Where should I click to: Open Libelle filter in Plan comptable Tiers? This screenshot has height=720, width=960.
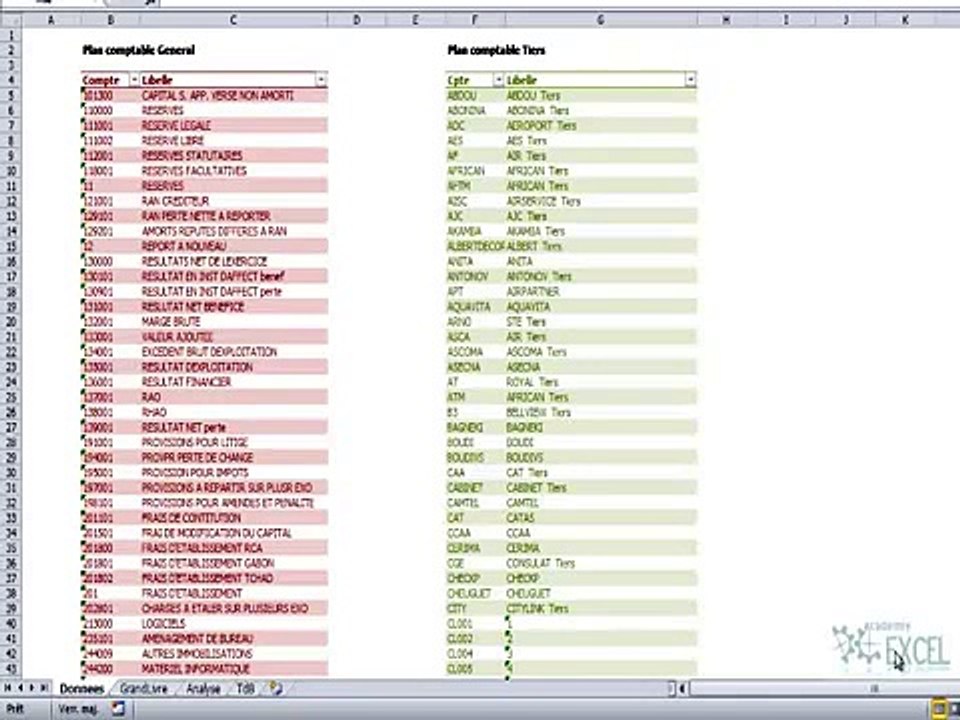click(691, 80)
